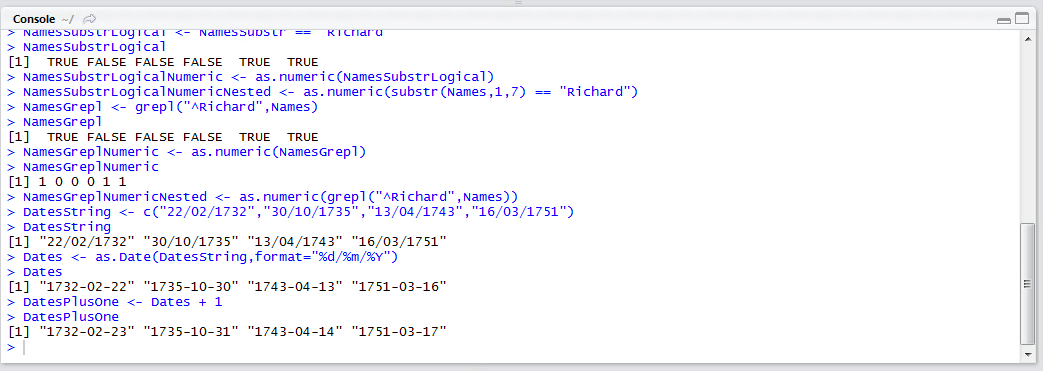
Task: Click the scrollbar down arrow
Action: coord(1028,353)
